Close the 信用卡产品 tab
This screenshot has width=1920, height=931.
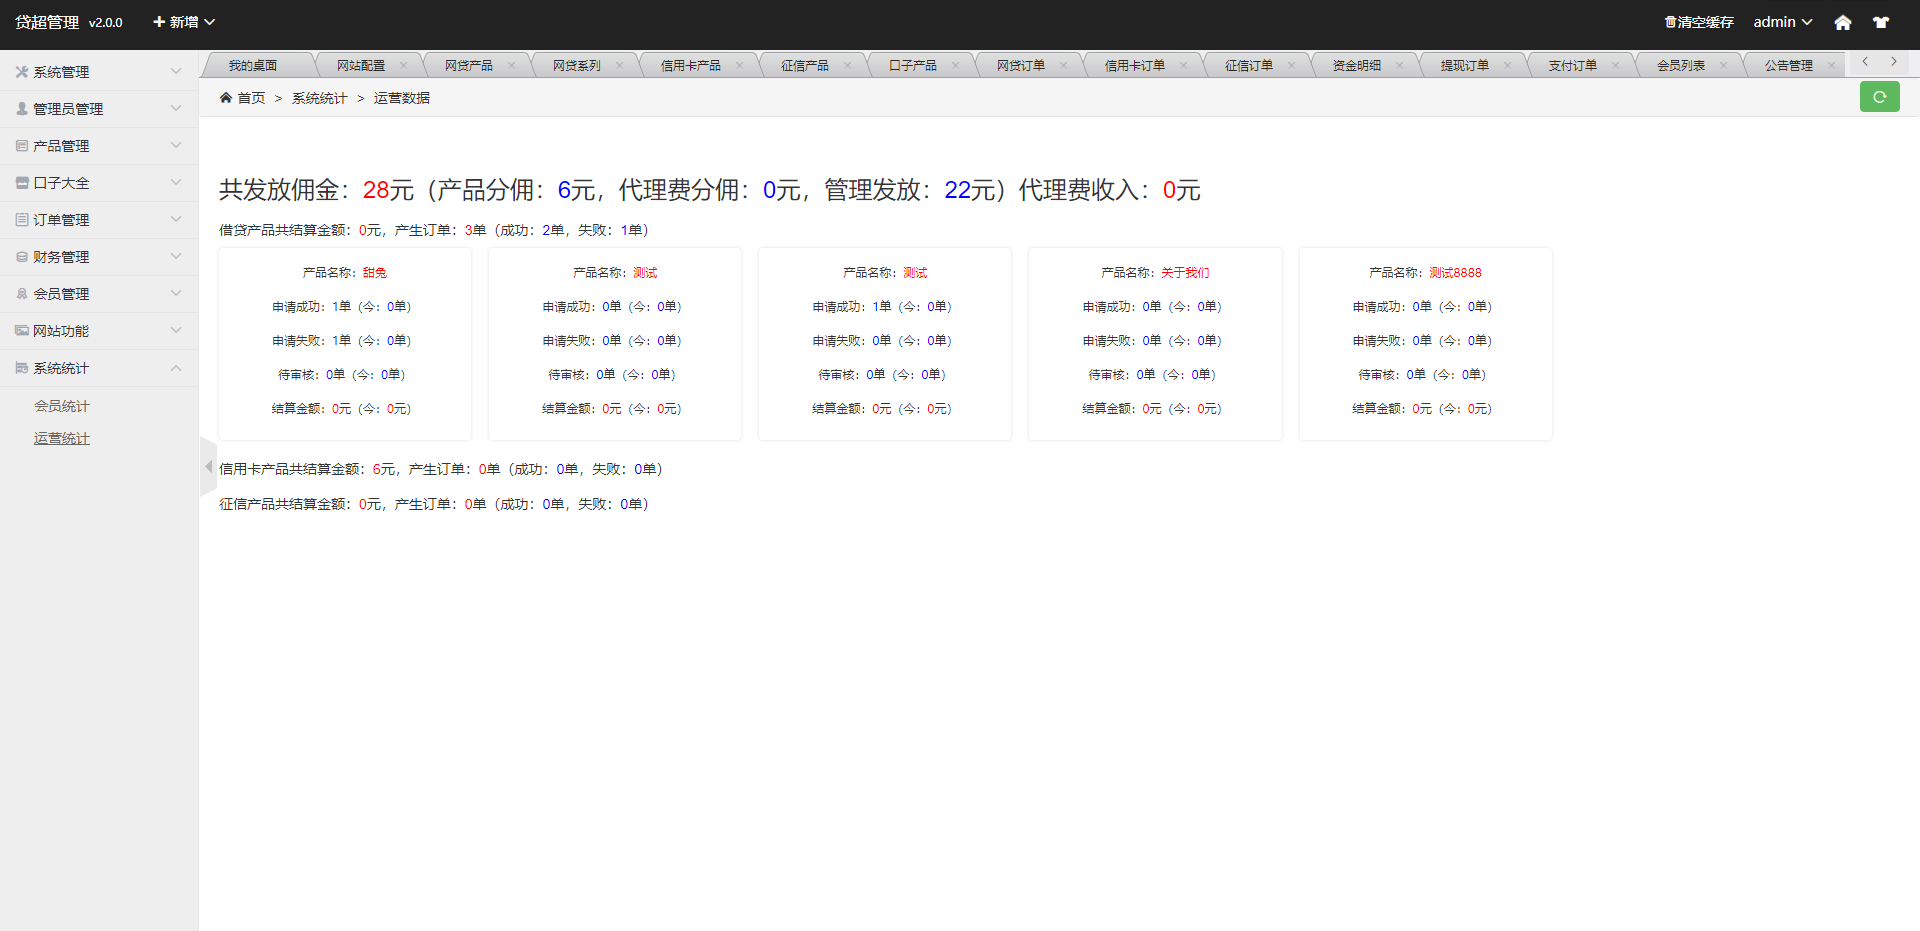click(739, 66)
